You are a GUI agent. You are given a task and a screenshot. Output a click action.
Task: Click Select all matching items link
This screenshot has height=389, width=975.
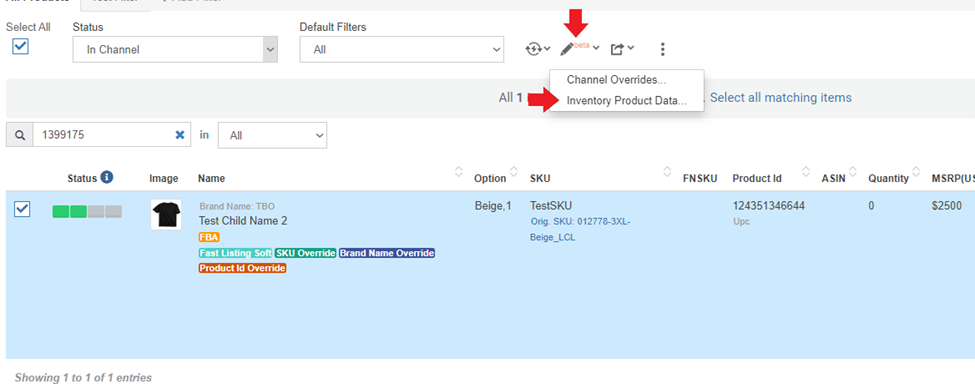[781, 98]
